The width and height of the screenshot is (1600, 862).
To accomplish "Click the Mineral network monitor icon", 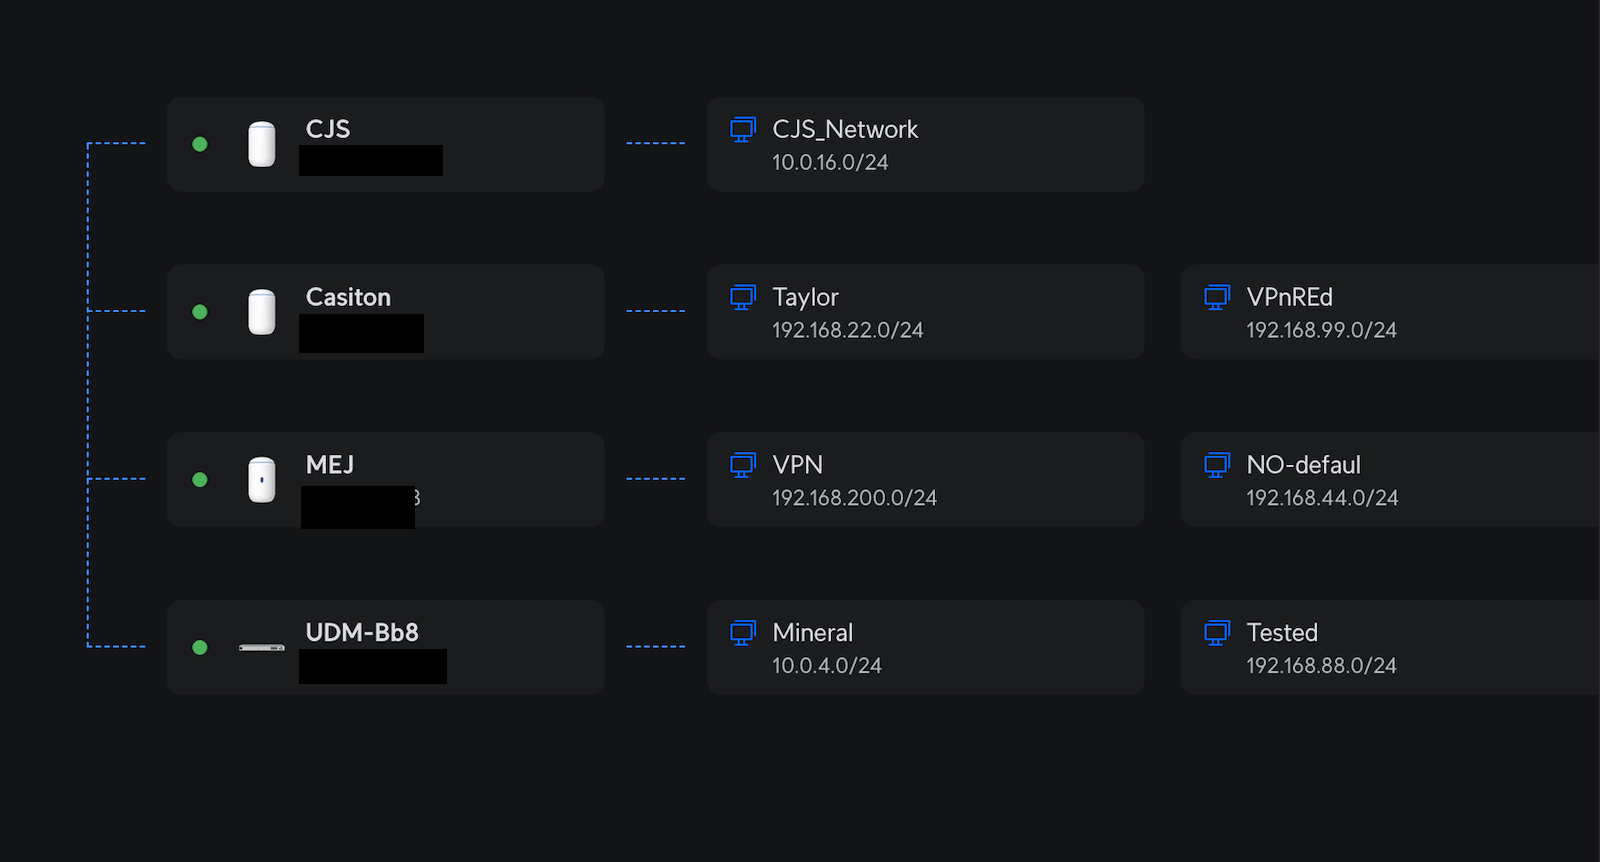I will click(743, 633).
